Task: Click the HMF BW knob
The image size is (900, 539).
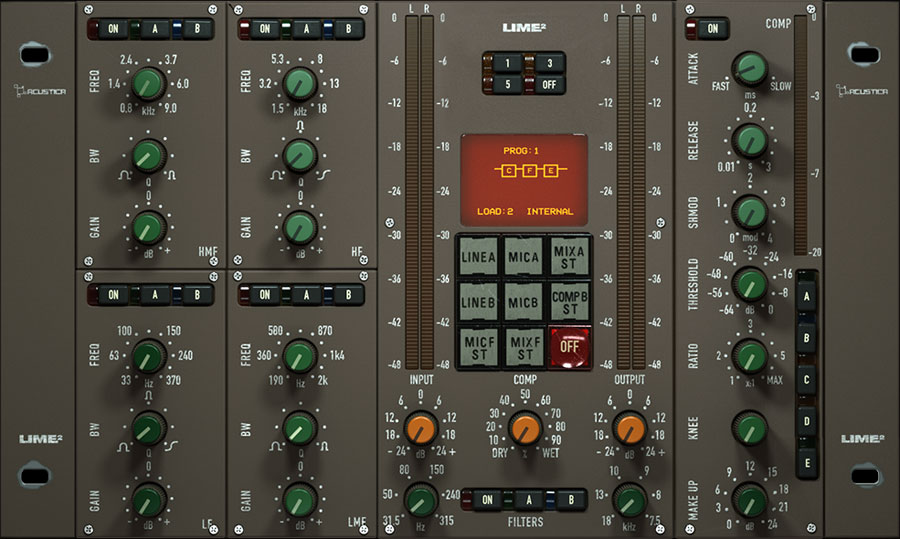Action: tap(149, 156)
